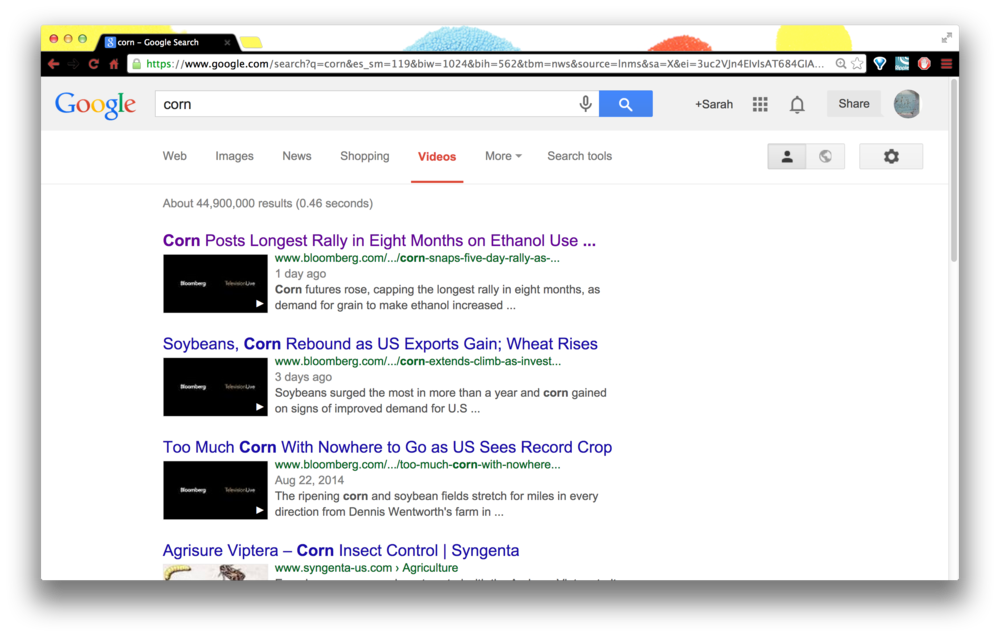Click the About 44,900,000 results text
The height and width of the screenshot is (637, 1000).
click(x=268, y=203)
